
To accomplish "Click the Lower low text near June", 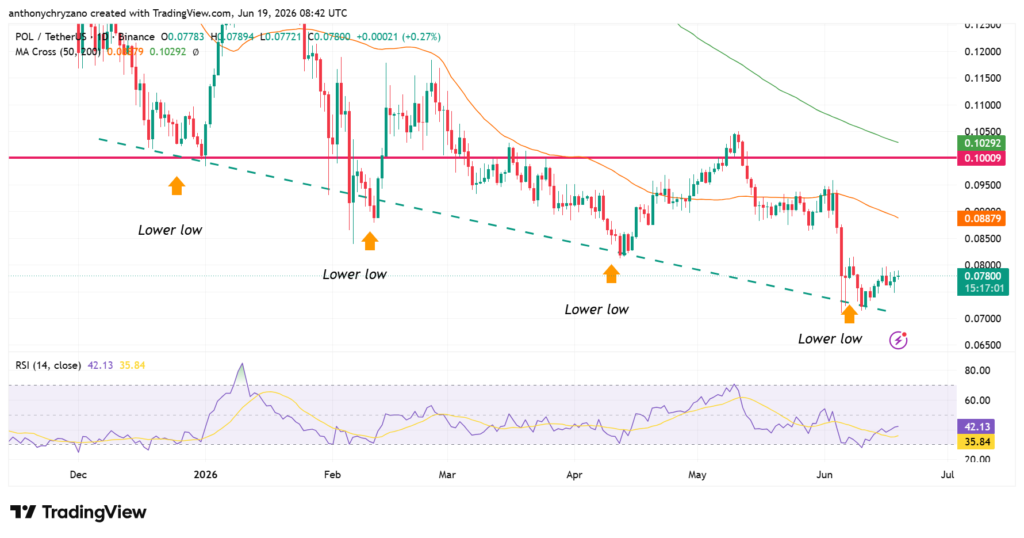I will (830, 339).
